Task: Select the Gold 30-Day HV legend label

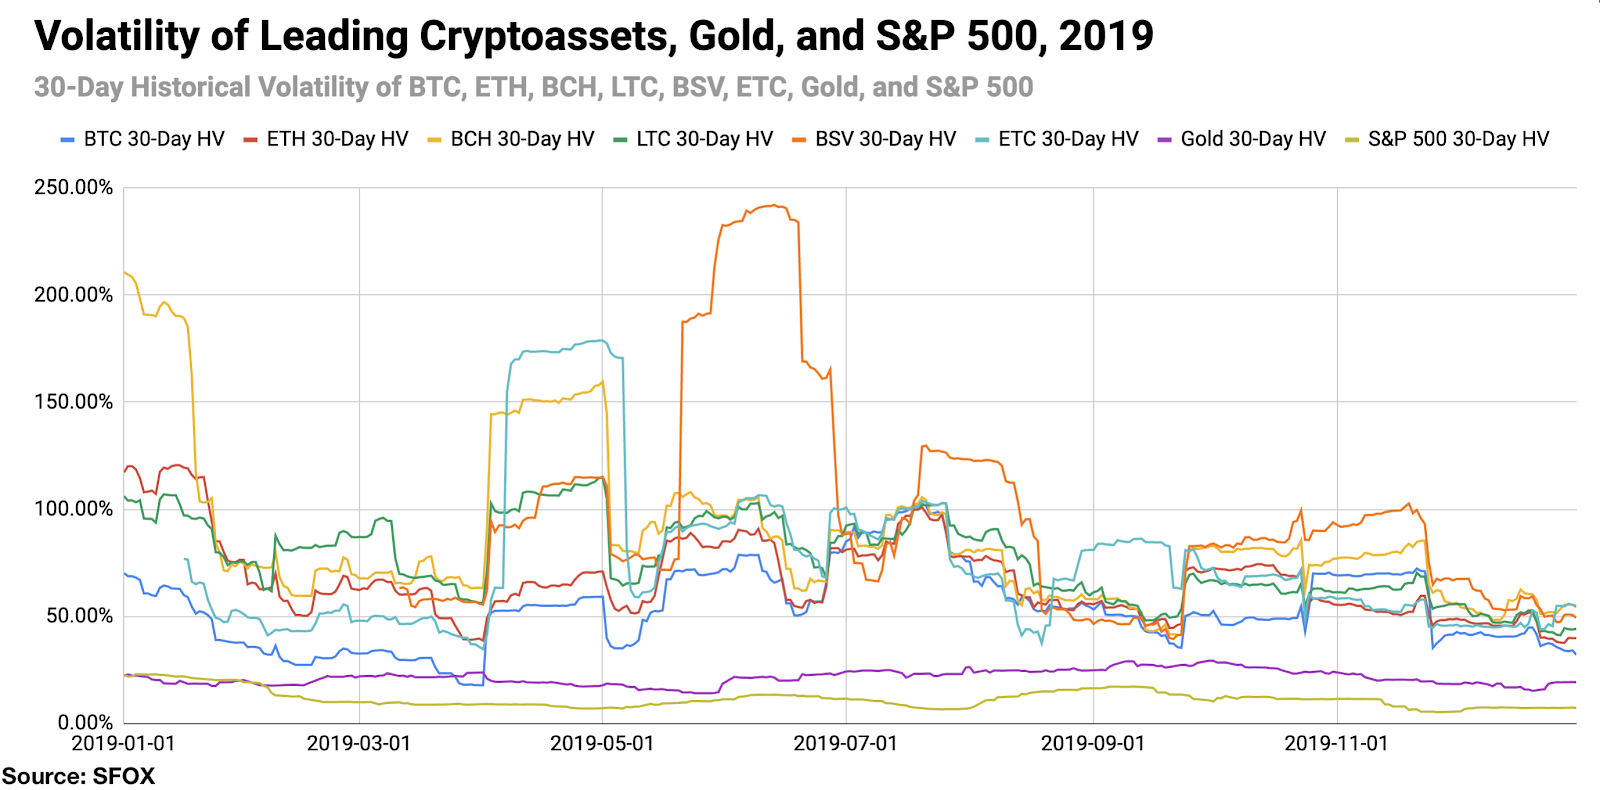Action: coord(1253,139)
